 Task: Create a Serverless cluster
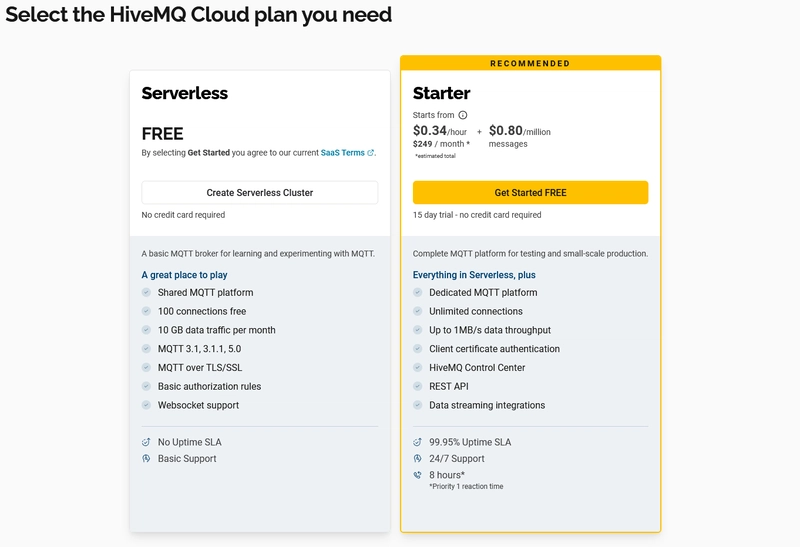pyautogui.click(x=260, y=192)
